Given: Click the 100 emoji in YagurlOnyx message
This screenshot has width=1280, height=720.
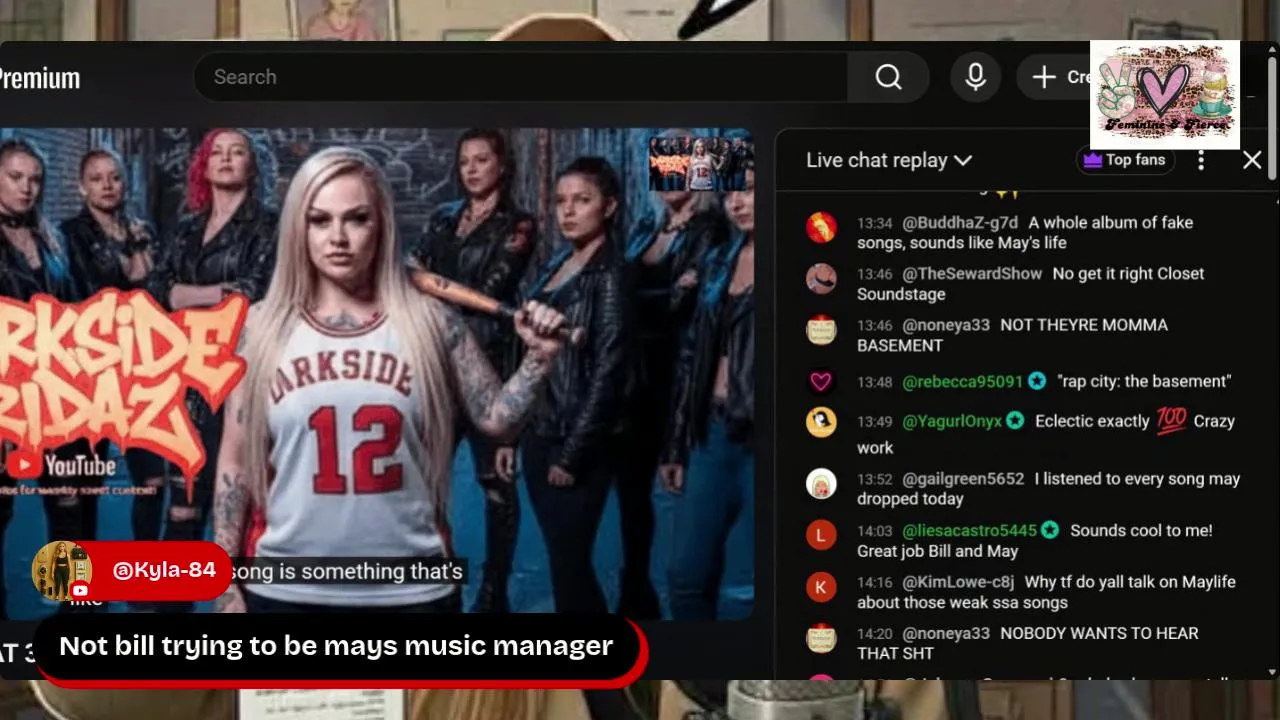Looking at the screenshot, I should coord(1171,421).
